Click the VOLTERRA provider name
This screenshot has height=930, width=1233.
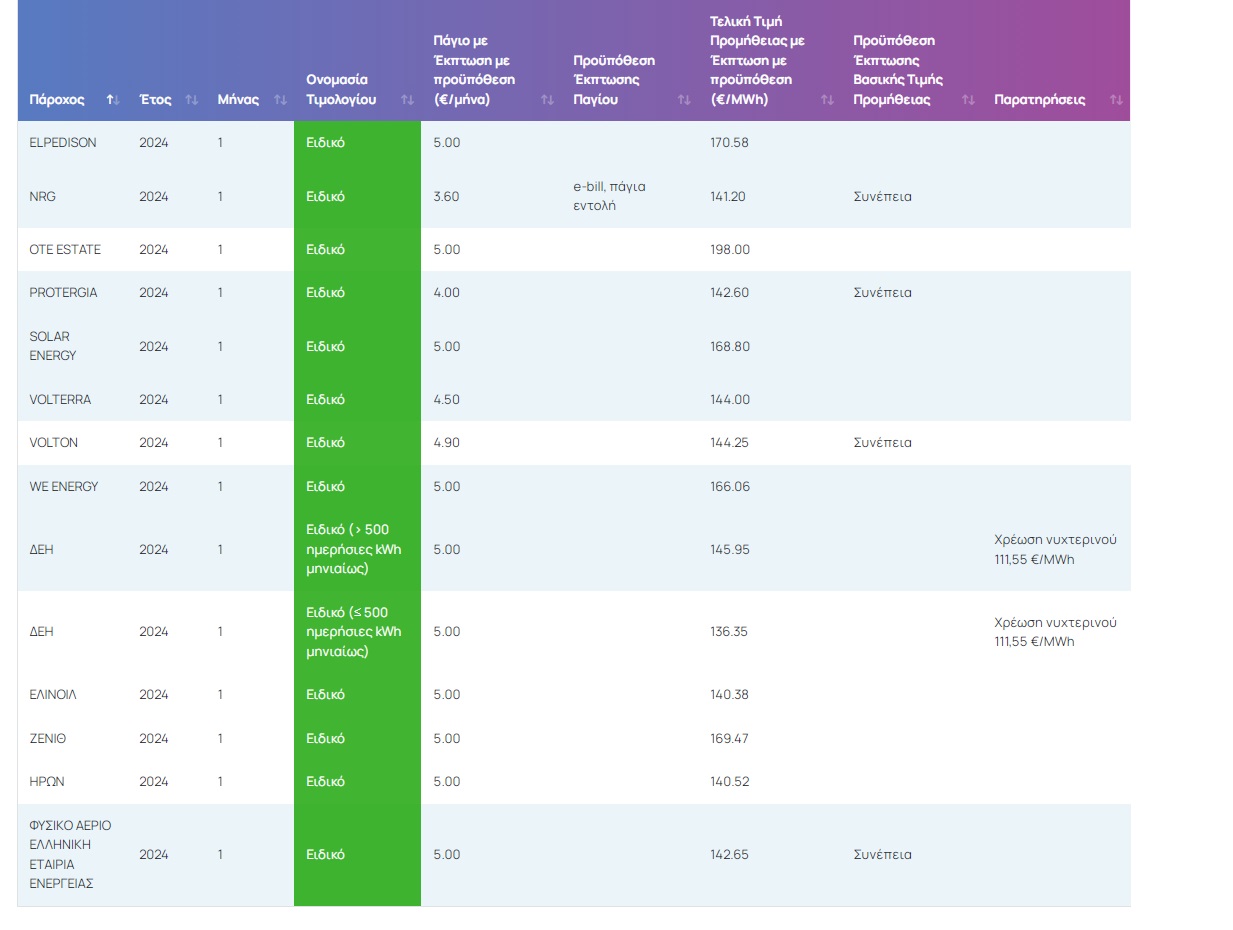pyautogui.click(x=60, y=400)
